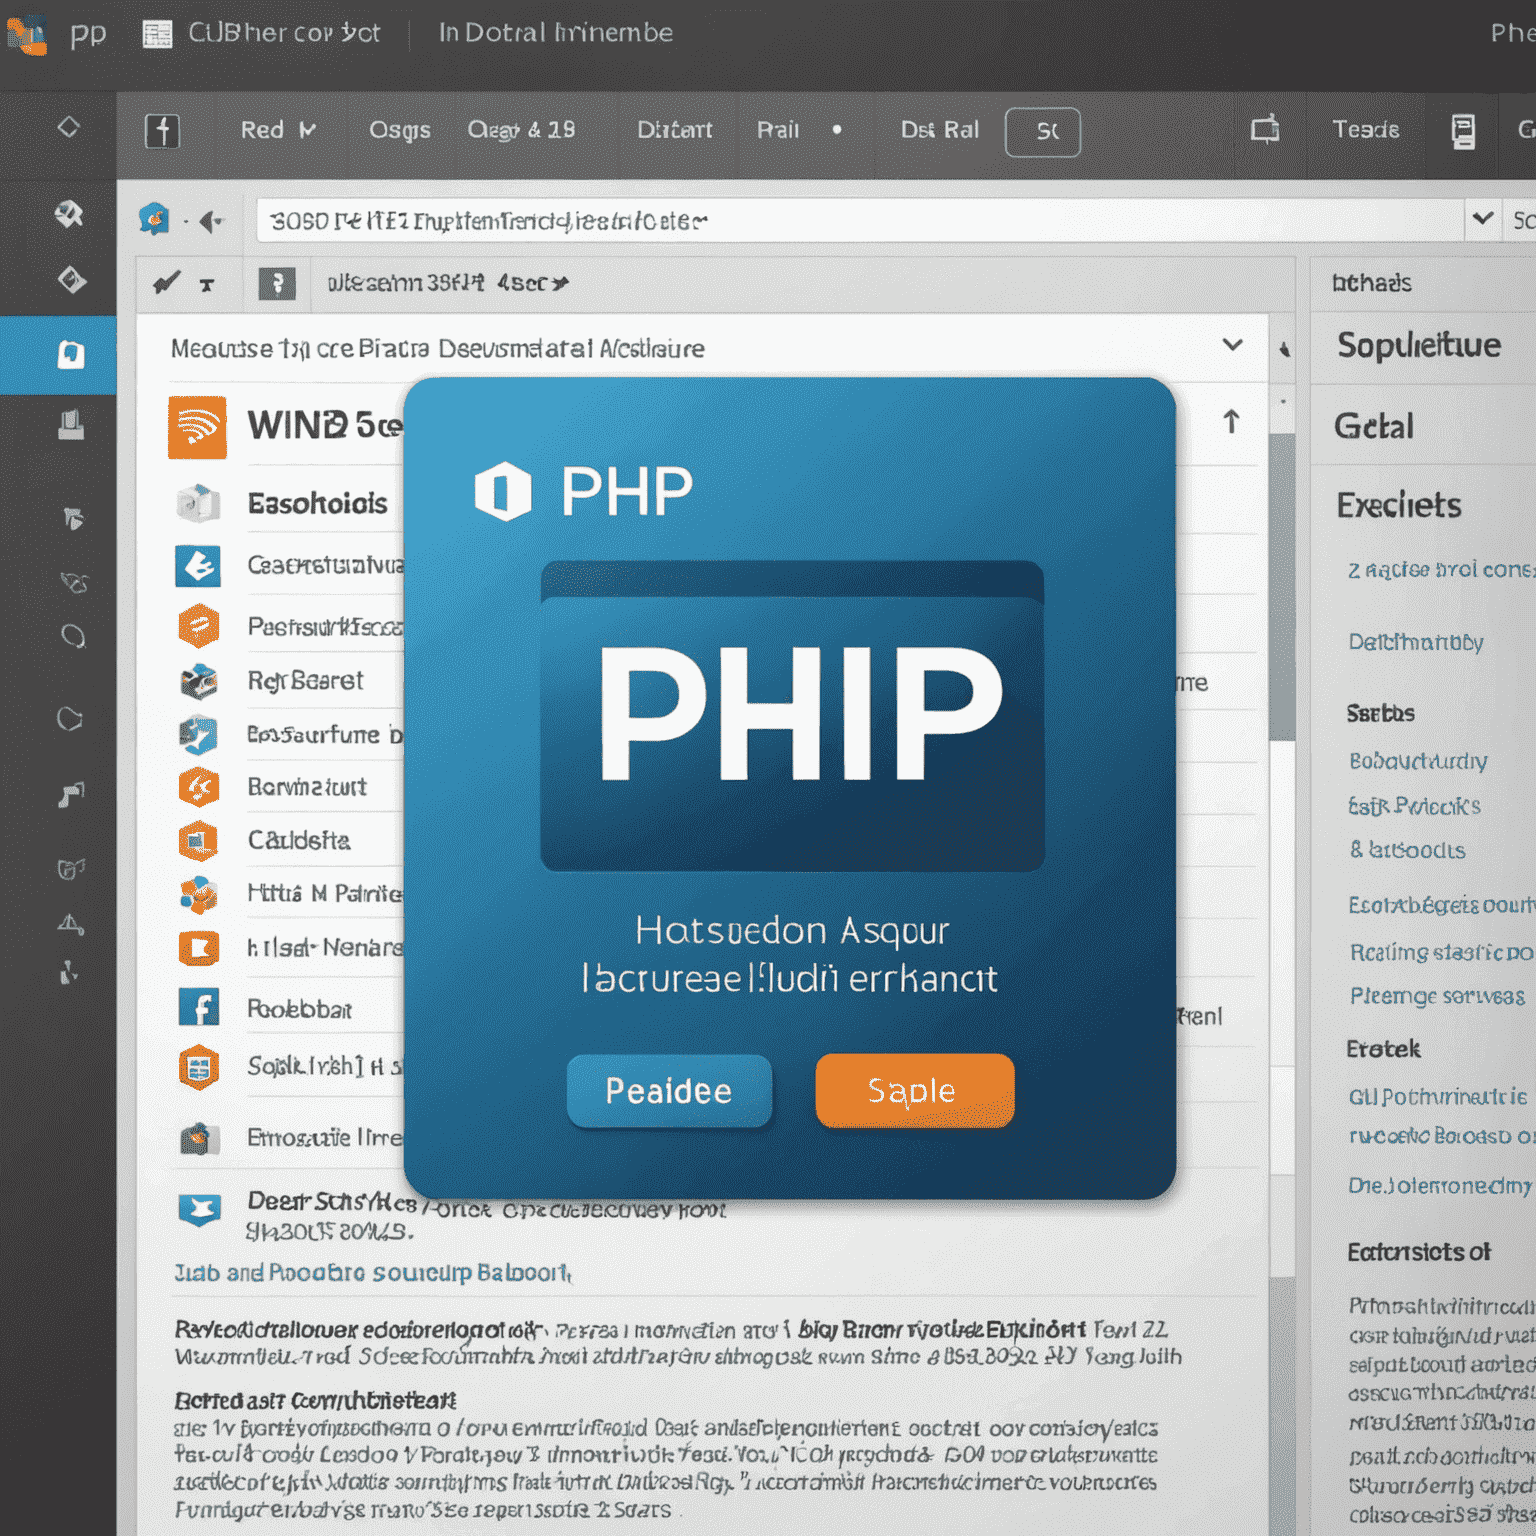Click the Delcimanuby link

tap(1415, 642)
